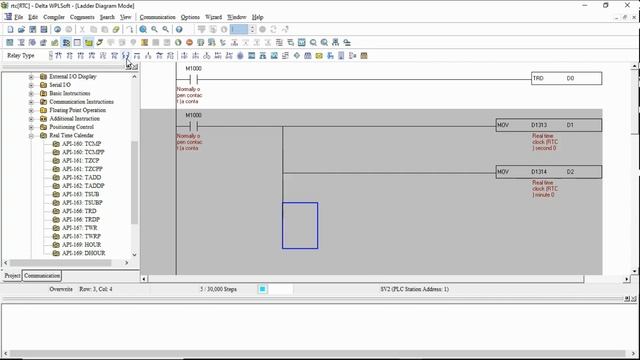Screen dimensions: 640x360
Task: Select the first rung's M1000 contact
Action: (x=193, y=80)
